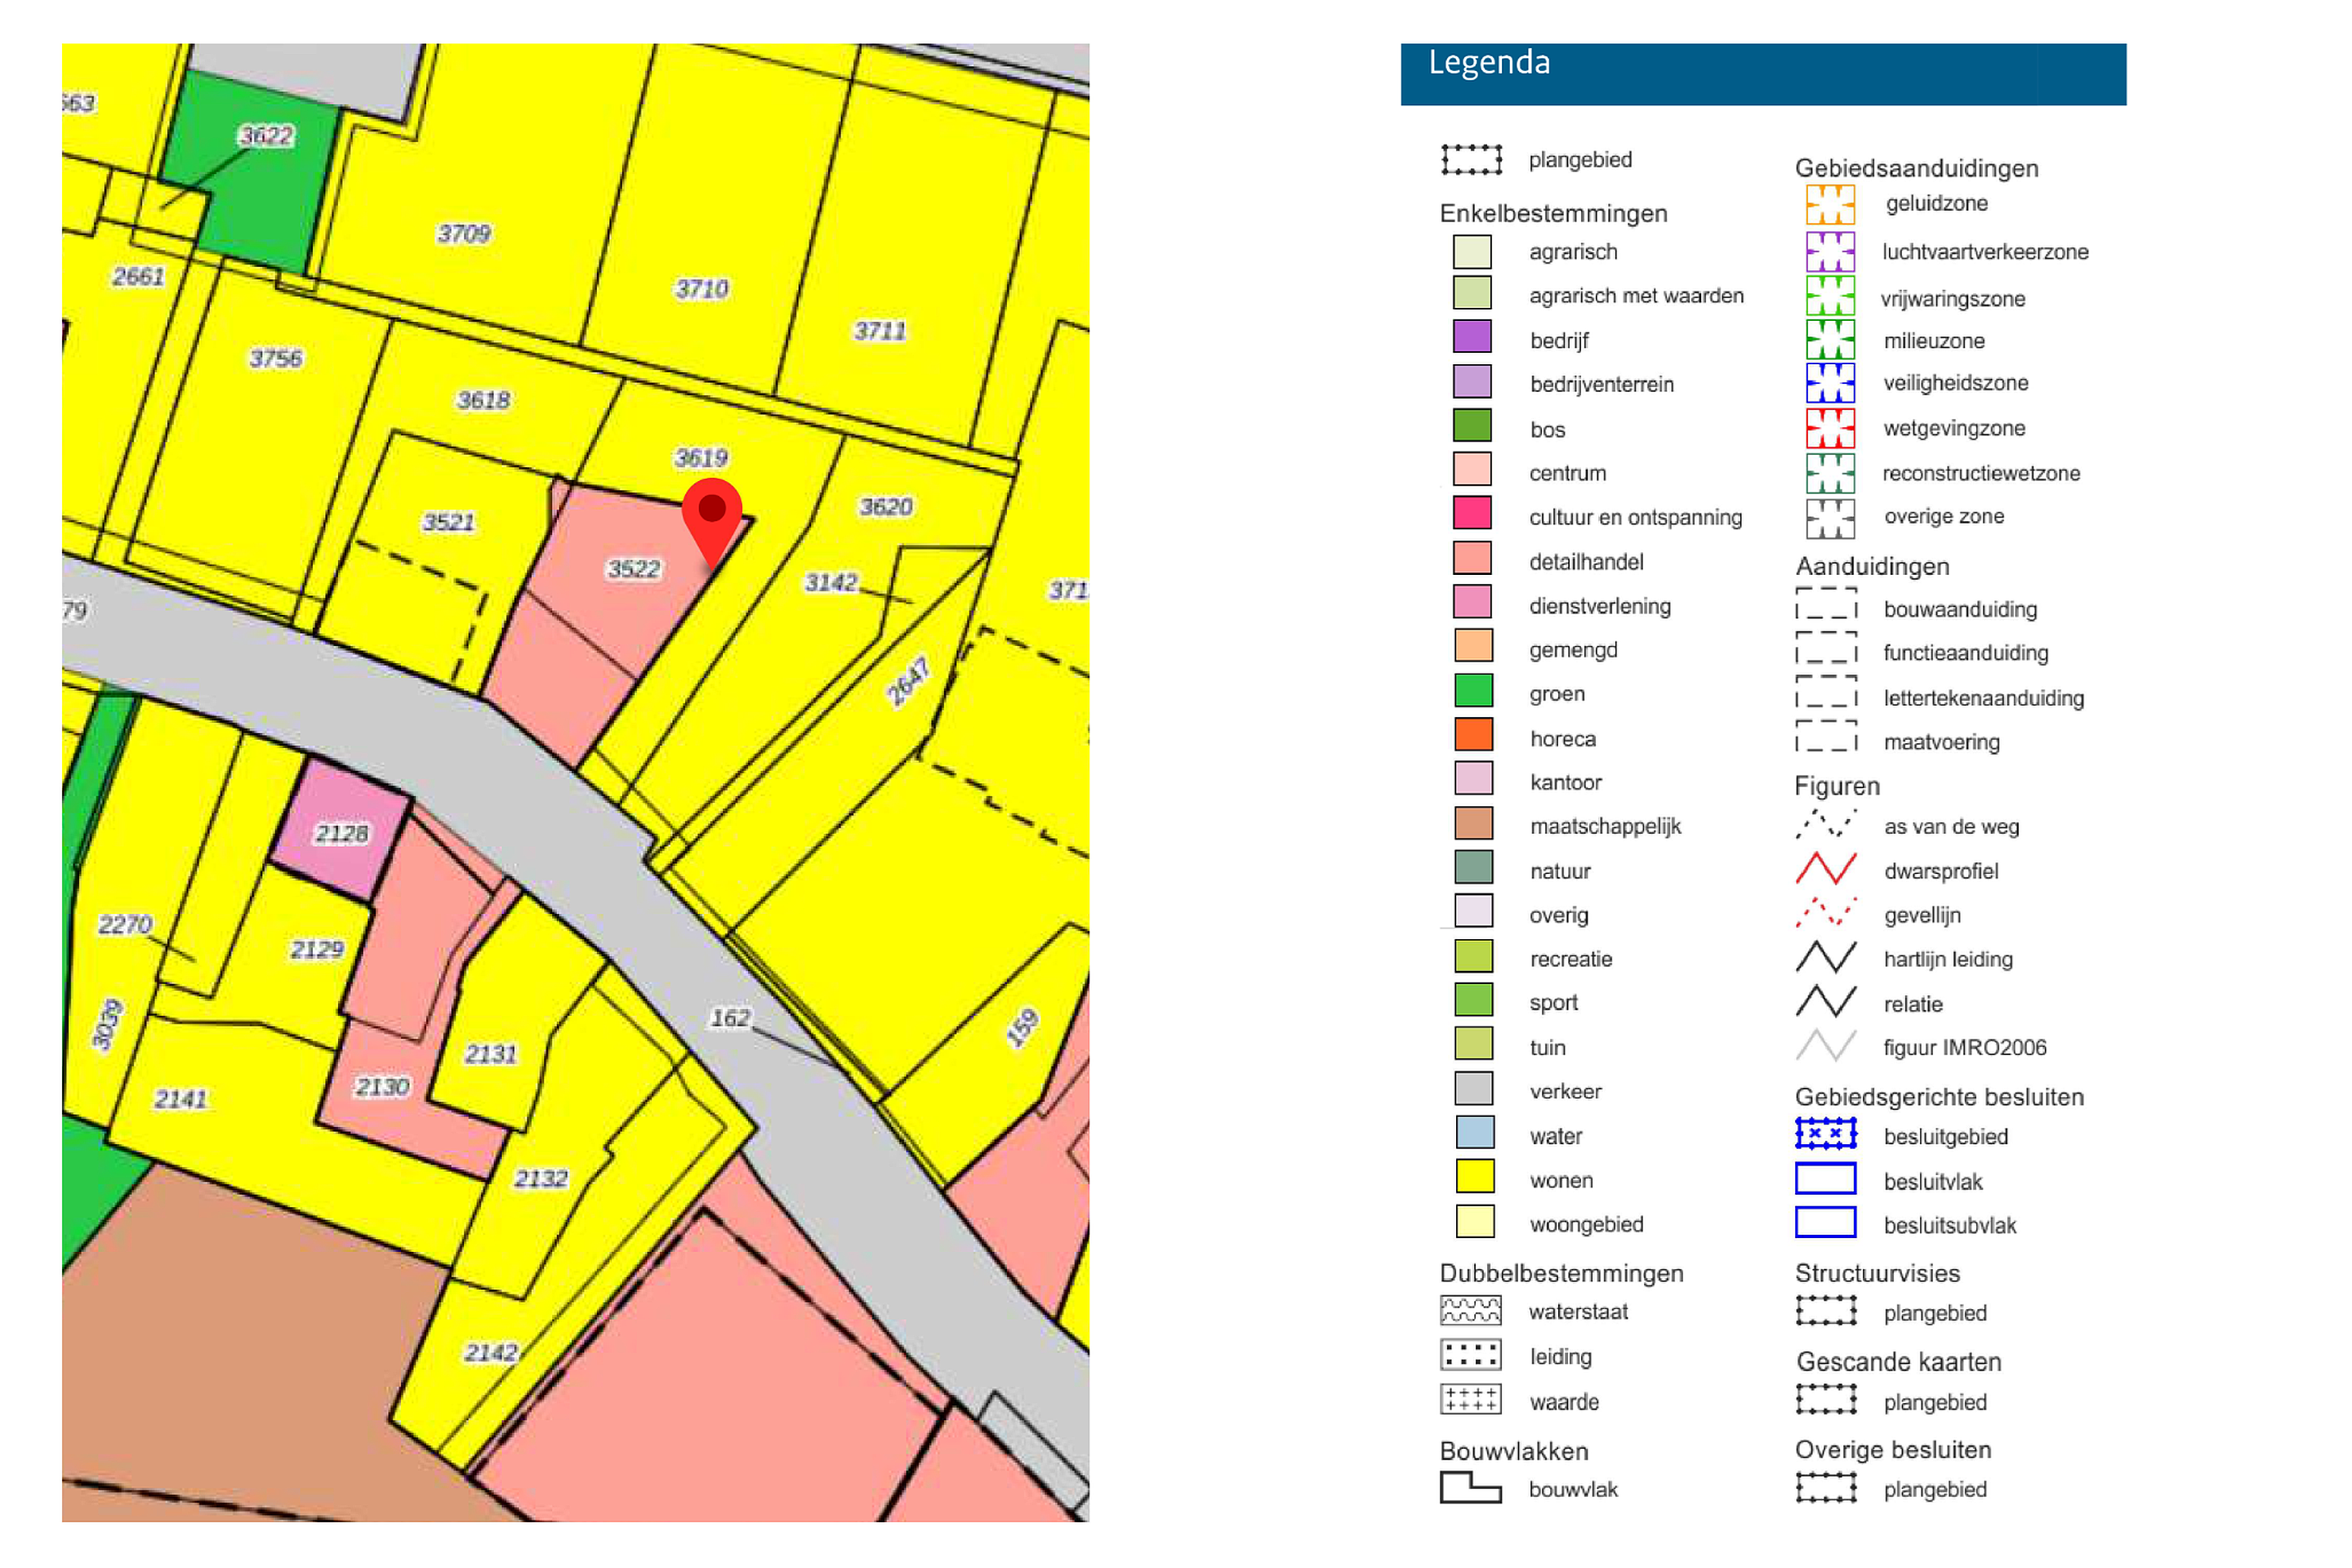Viewport: 2352px width, 1568px height.
Task: Click the plangebied dotted rectangle at legend top
Action: (x=1471, y=159)
